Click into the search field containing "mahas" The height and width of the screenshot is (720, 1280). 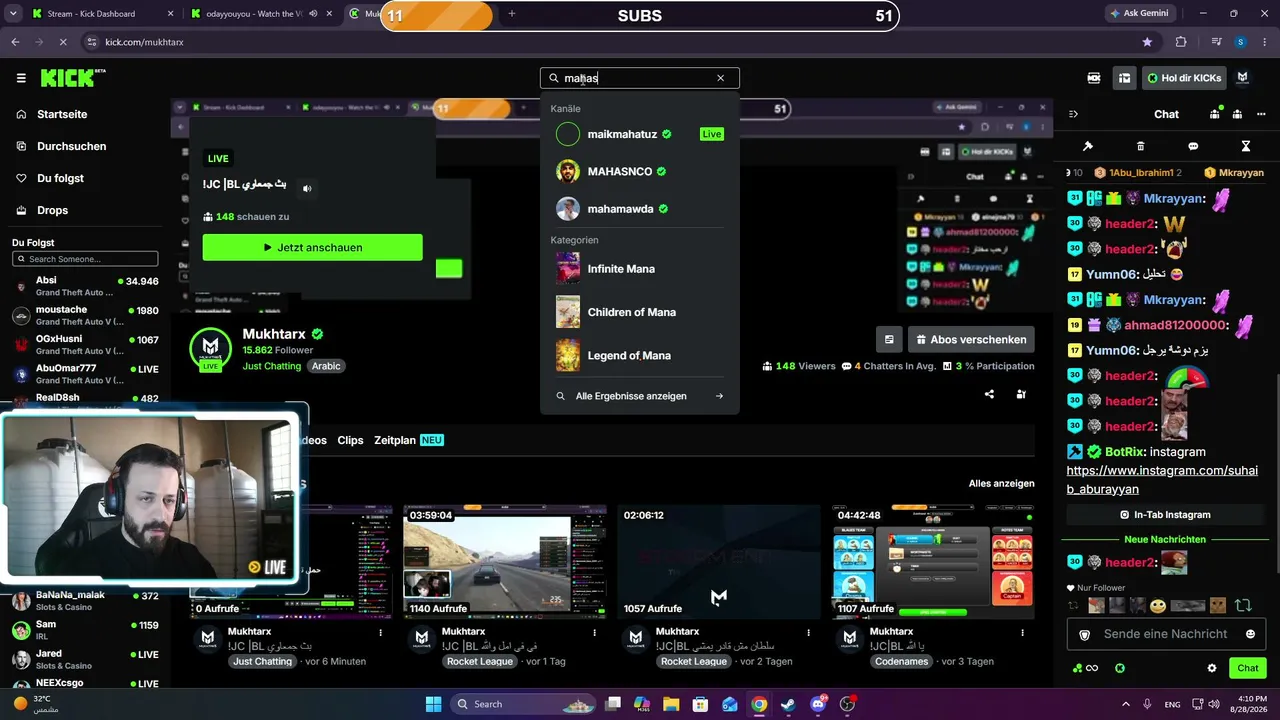(x=638, y=78)
